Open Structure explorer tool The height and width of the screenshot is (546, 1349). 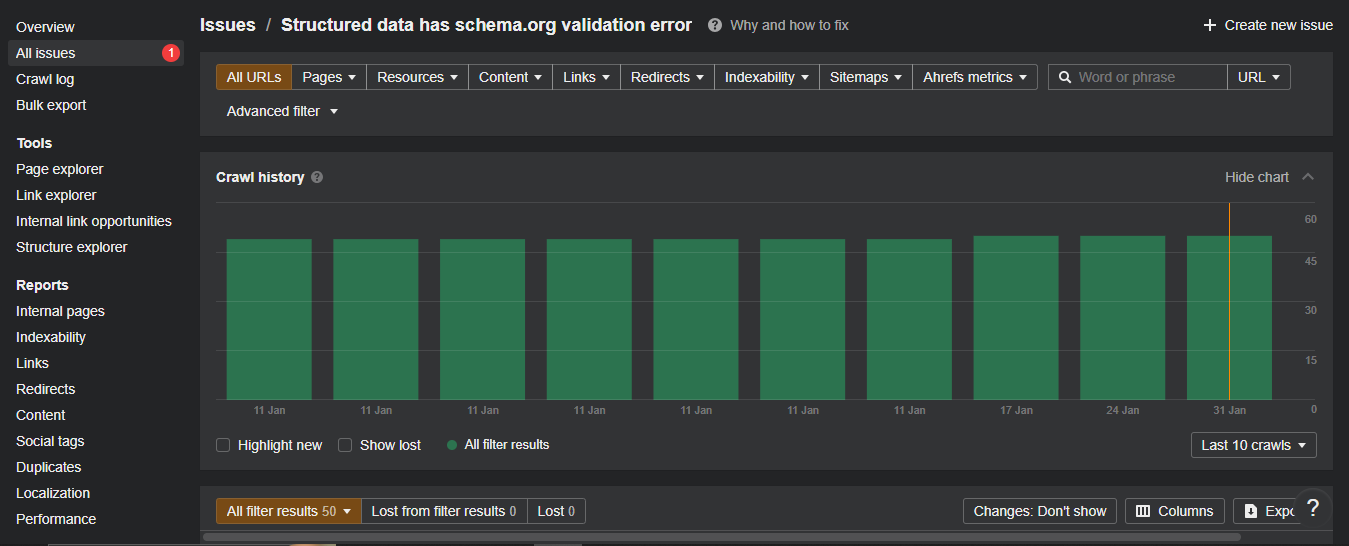click(72, 247)
